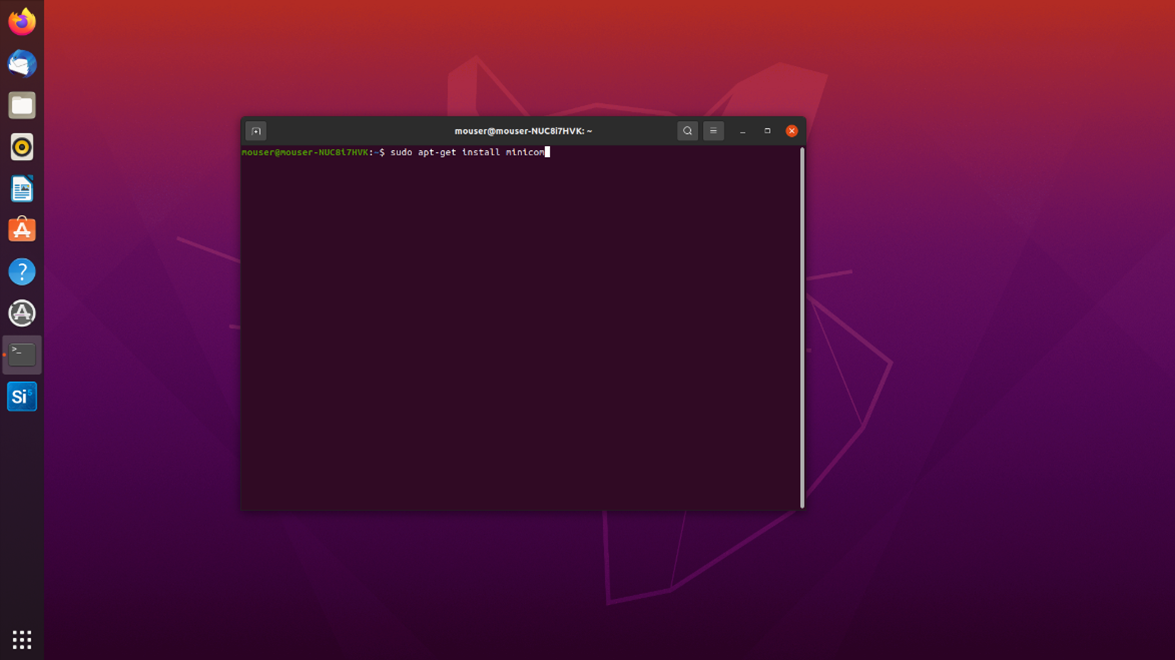
Task: Select the Terminal icon in dock
Action: 22,355
